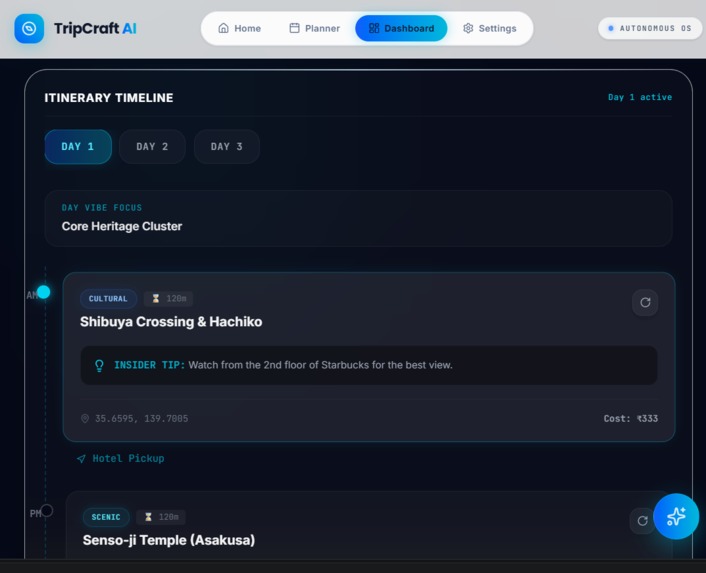Click the map pin icon beside coordinates
Image resolution: width=706 pixels, height=573 pixels.
pyautogui.click(x=85, y=419)
